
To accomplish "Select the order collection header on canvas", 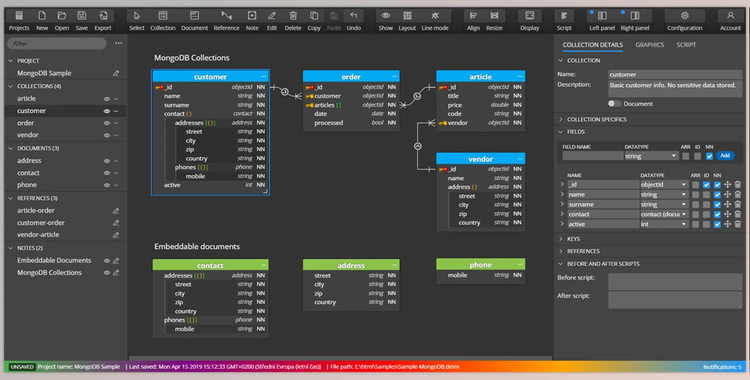I will pyautogui.click(x=351, y=77).
